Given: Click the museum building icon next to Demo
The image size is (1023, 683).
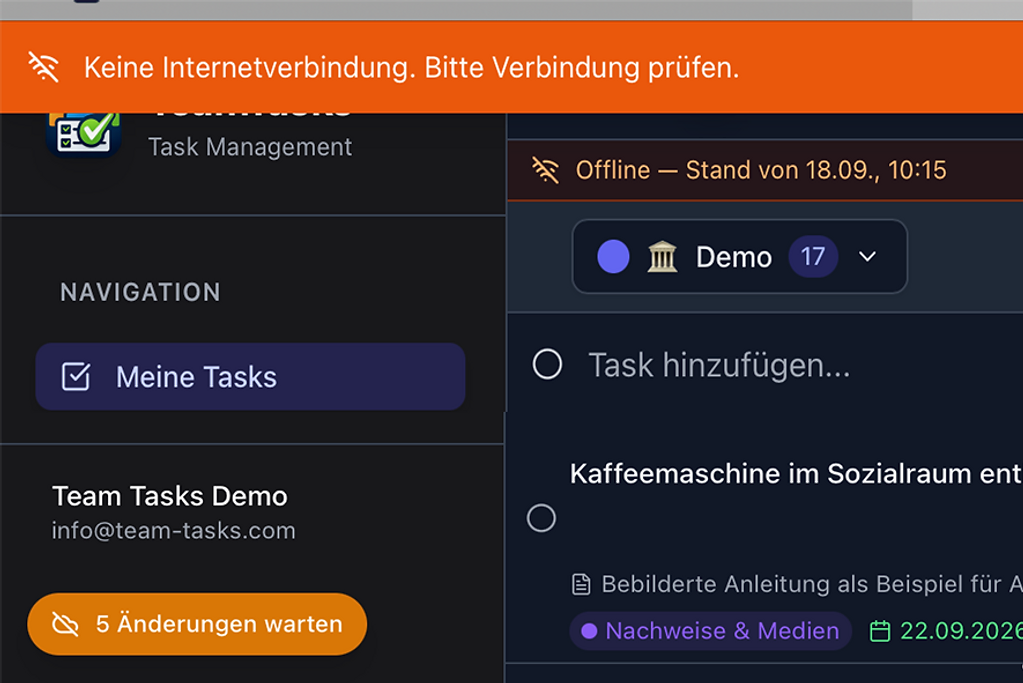Looking at the screenshot, I should click(662, 256).
